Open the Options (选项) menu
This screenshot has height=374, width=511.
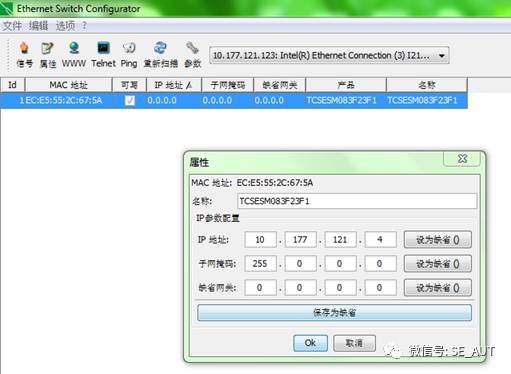coord(65,26)
